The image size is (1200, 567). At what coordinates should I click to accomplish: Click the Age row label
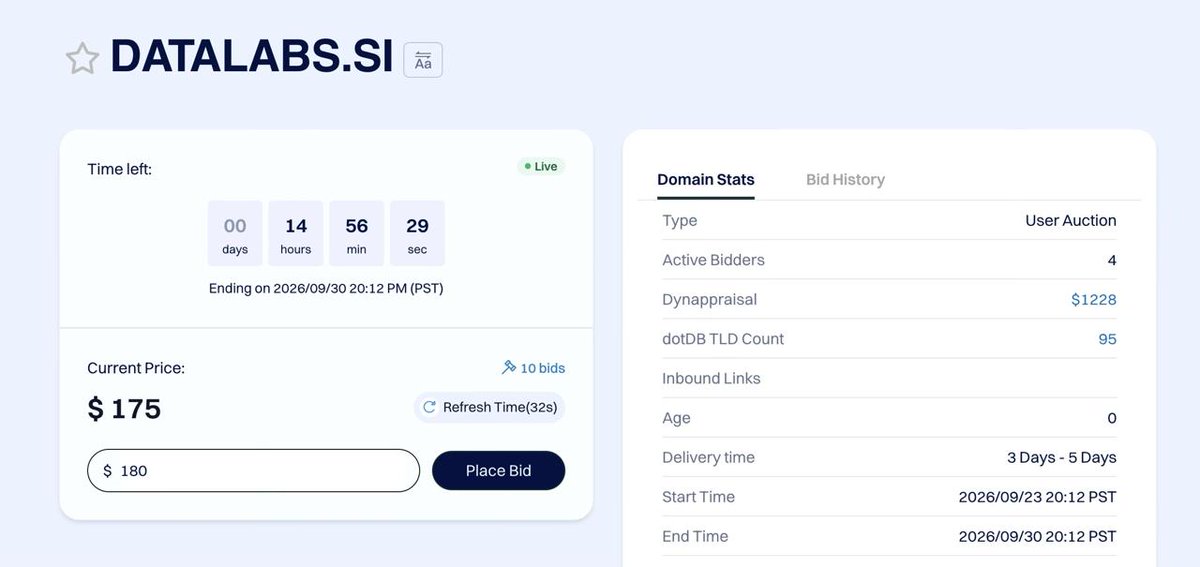tap(676, 418)
